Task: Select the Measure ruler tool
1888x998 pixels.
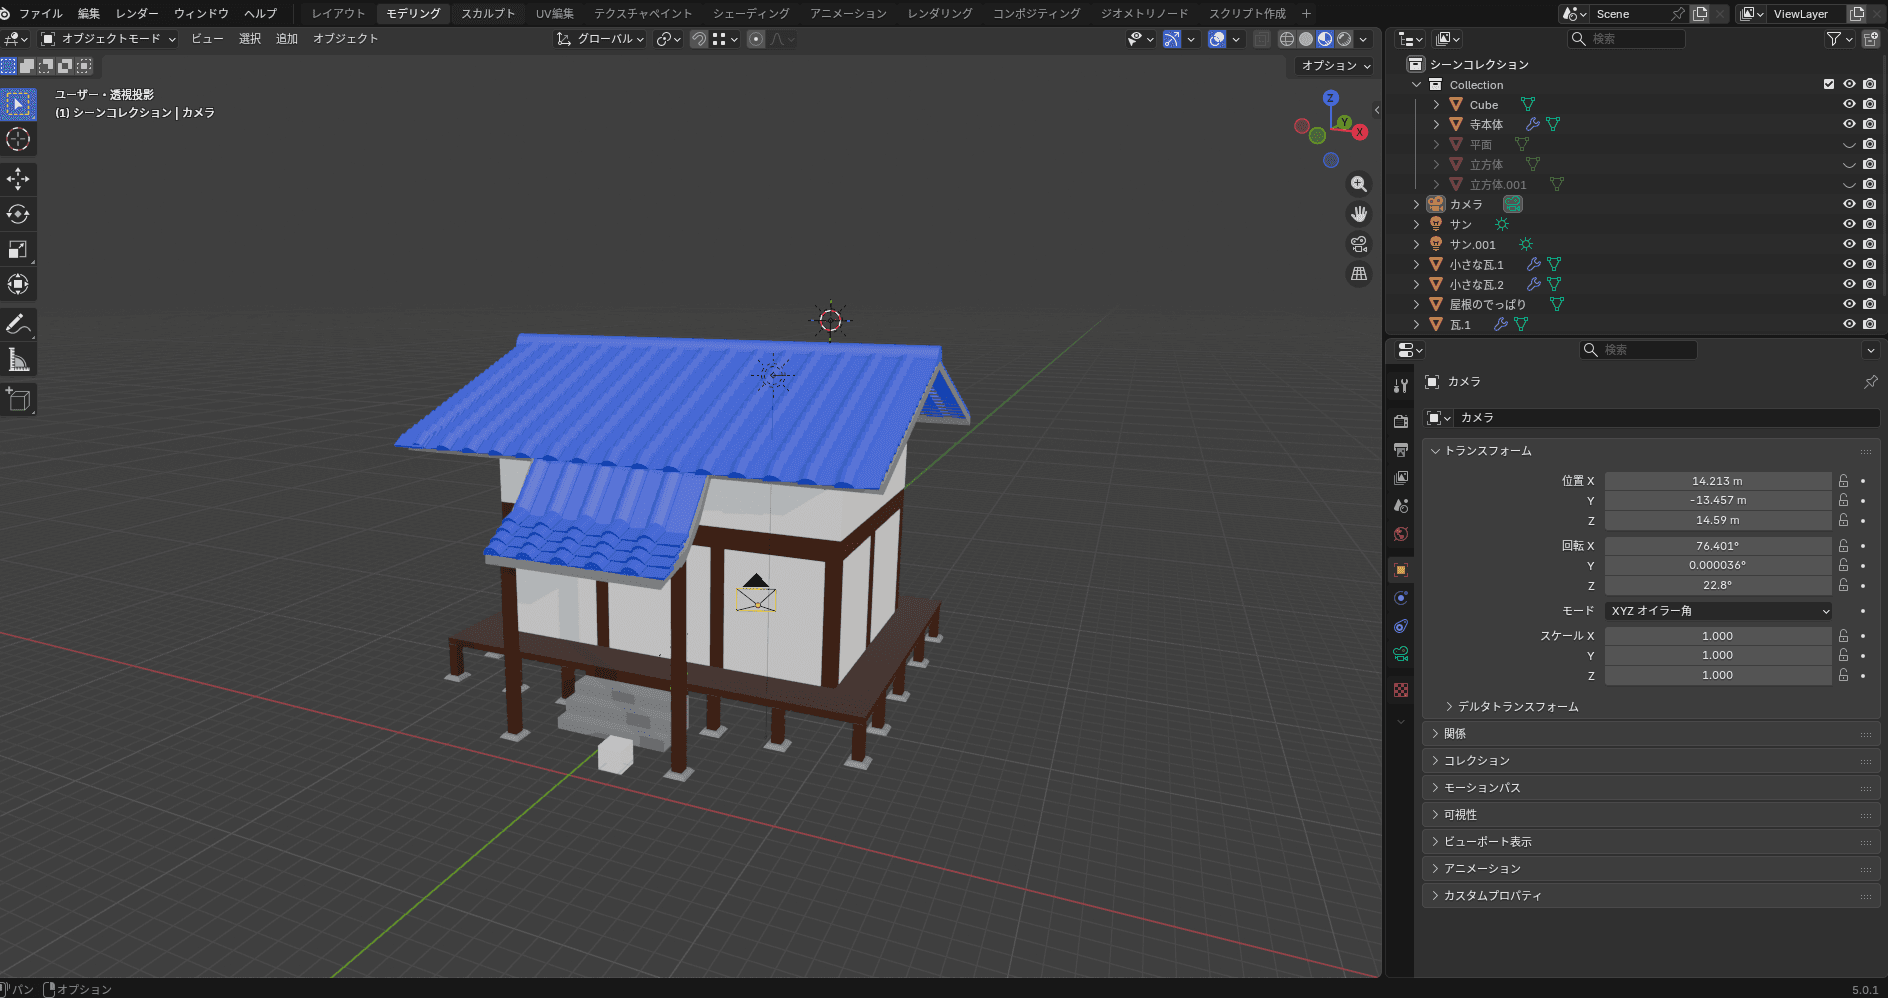Action: coord(18,360)
